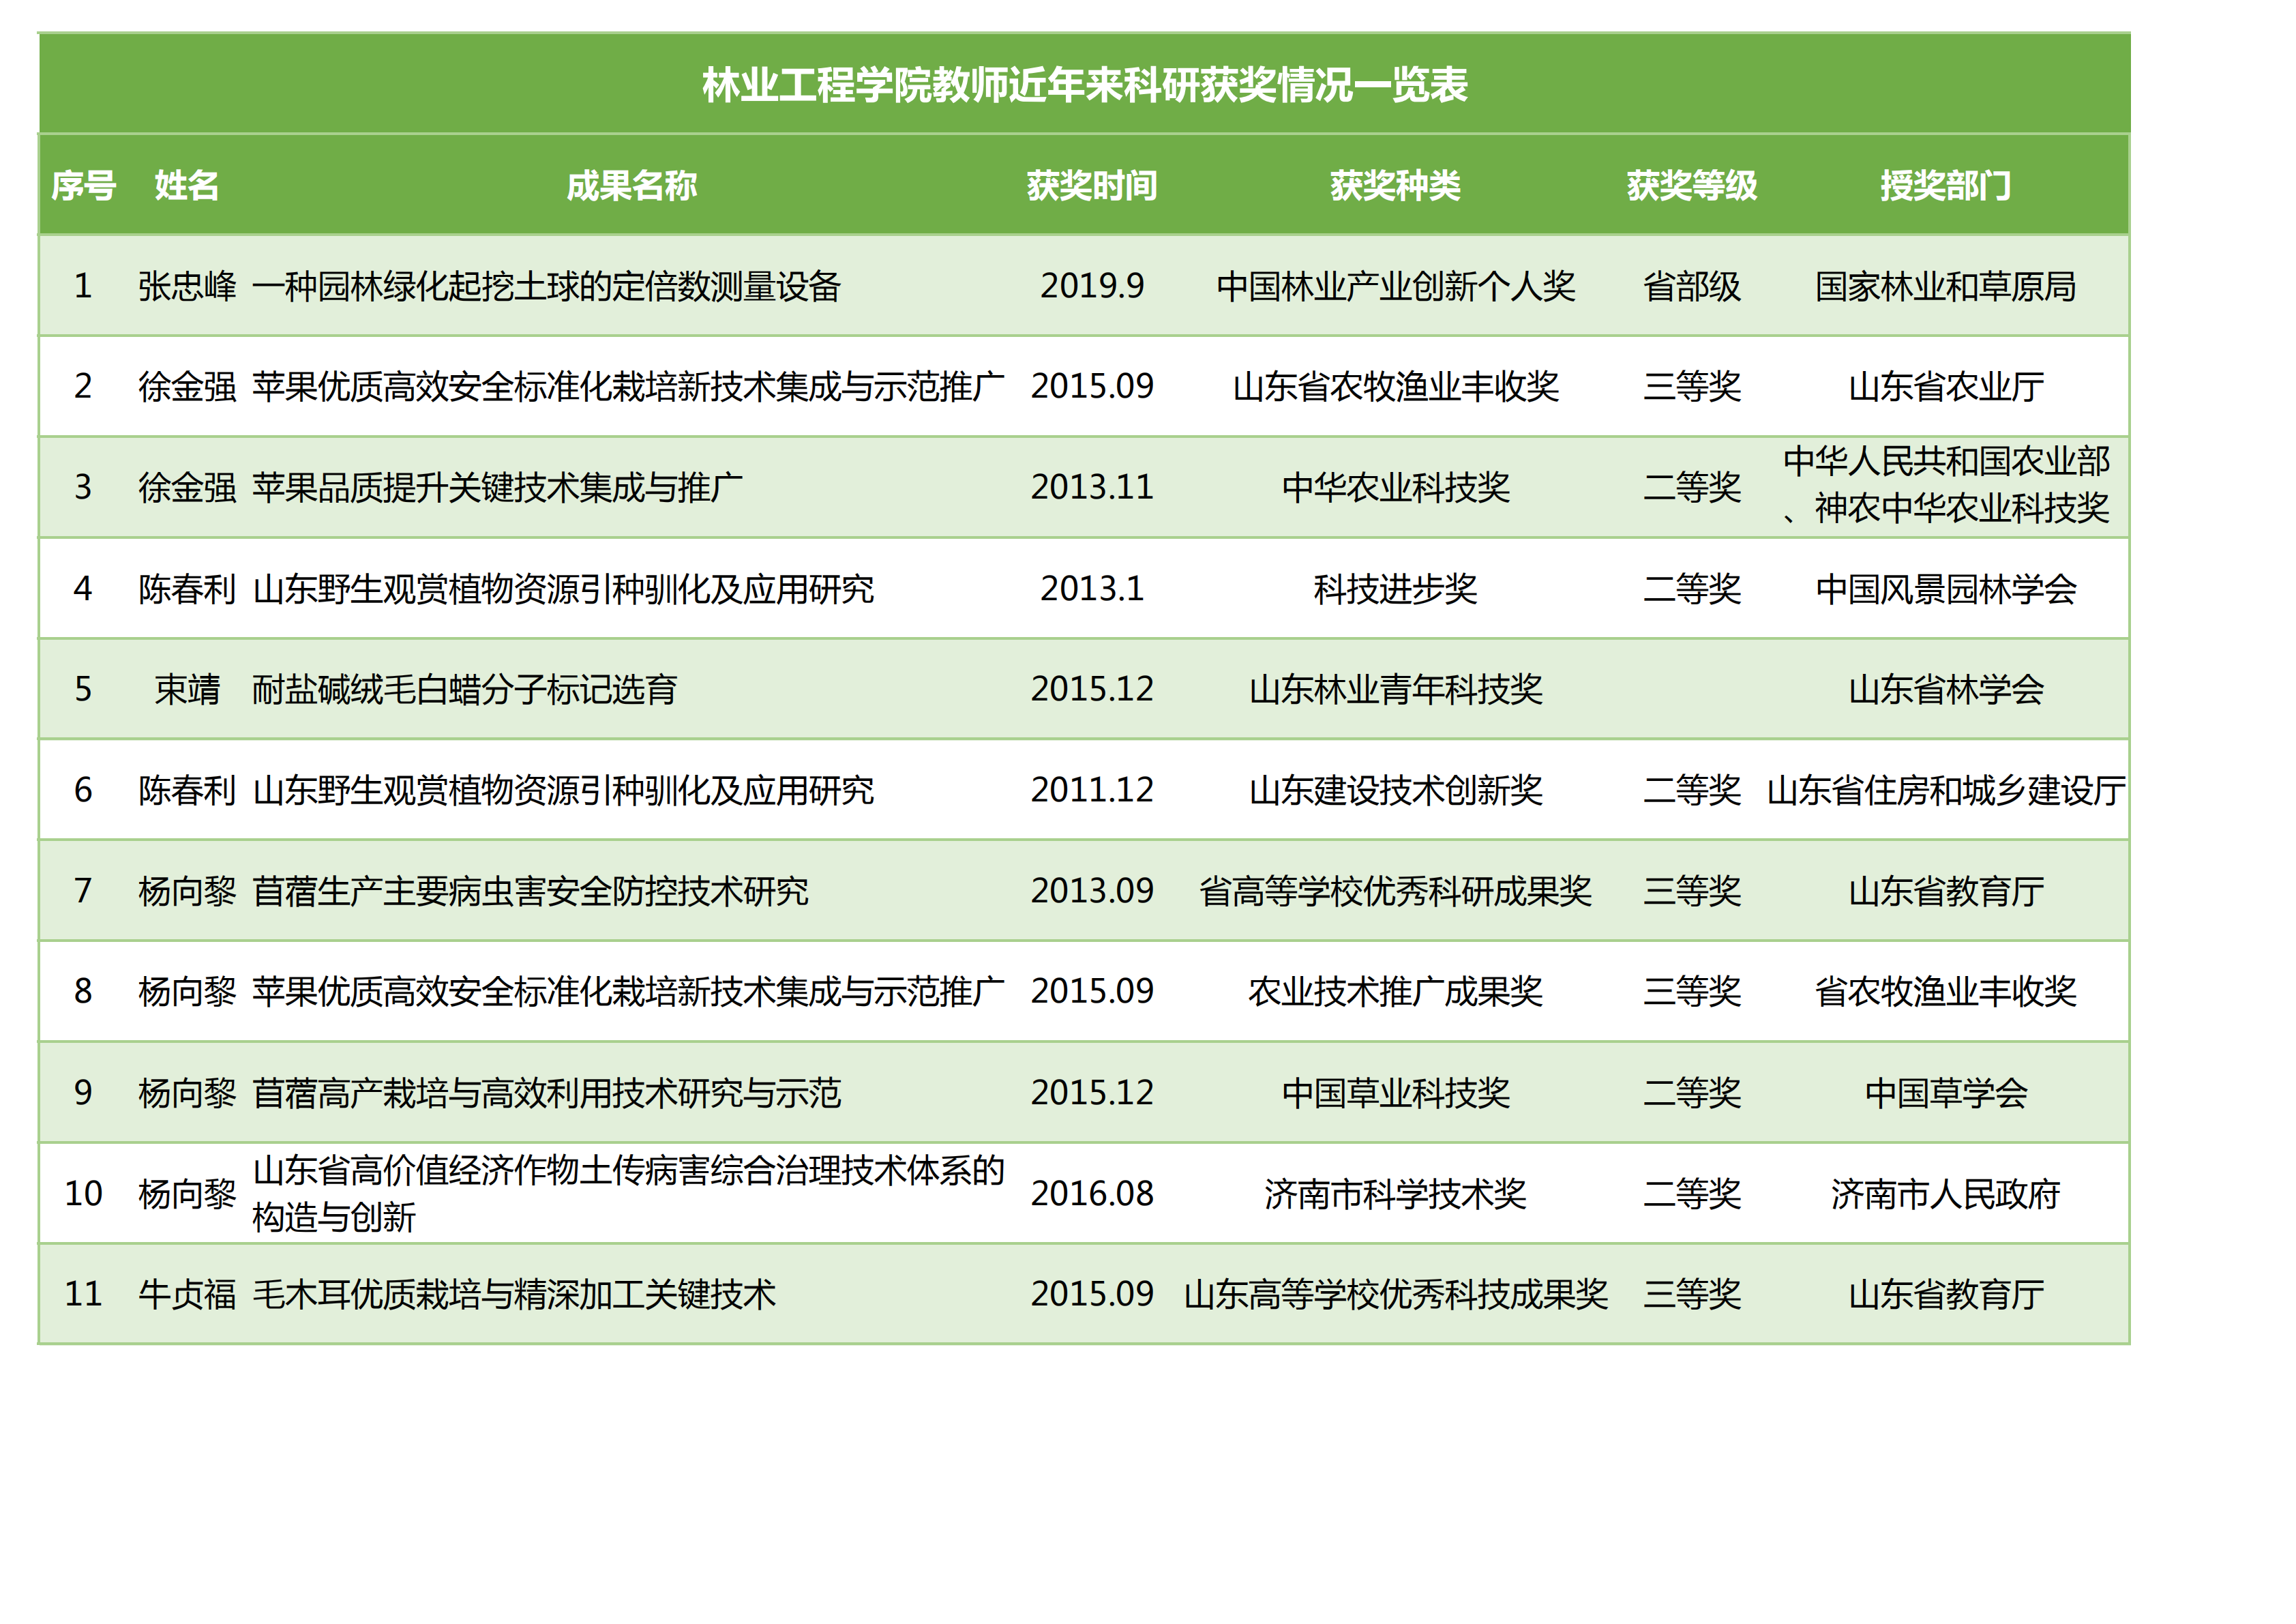This screenshot has width=2296, height=1624.
Task: Click the 序号 column header
Action: tap(84, 185)
